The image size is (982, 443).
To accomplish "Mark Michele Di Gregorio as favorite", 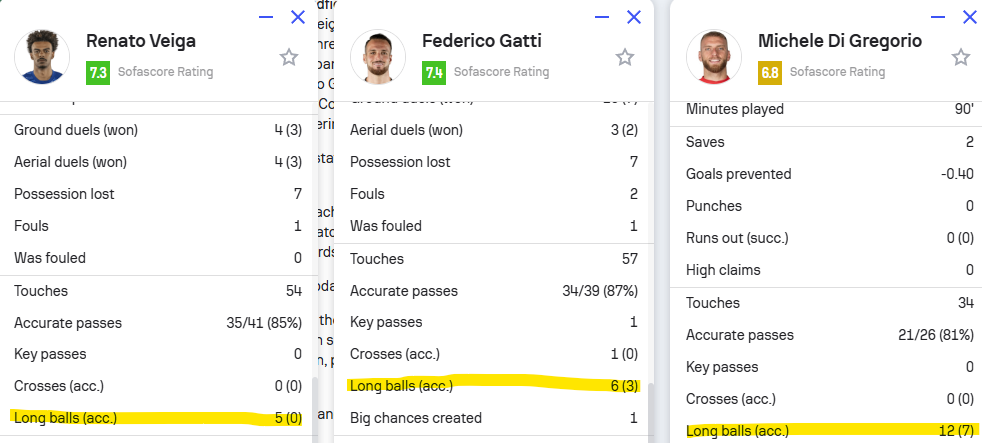I will coord(961,58).
